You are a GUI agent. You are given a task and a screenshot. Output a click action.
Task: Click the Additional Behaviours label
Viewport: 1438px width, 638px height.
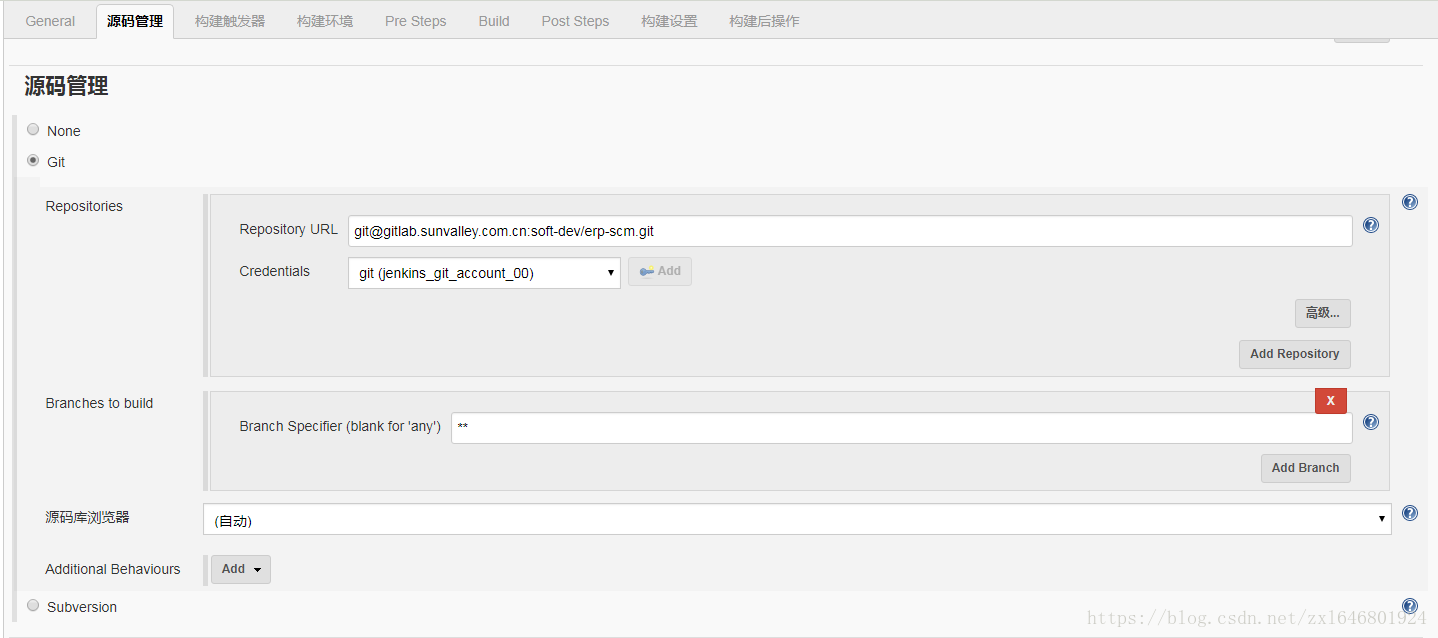[x=113, y=569]
